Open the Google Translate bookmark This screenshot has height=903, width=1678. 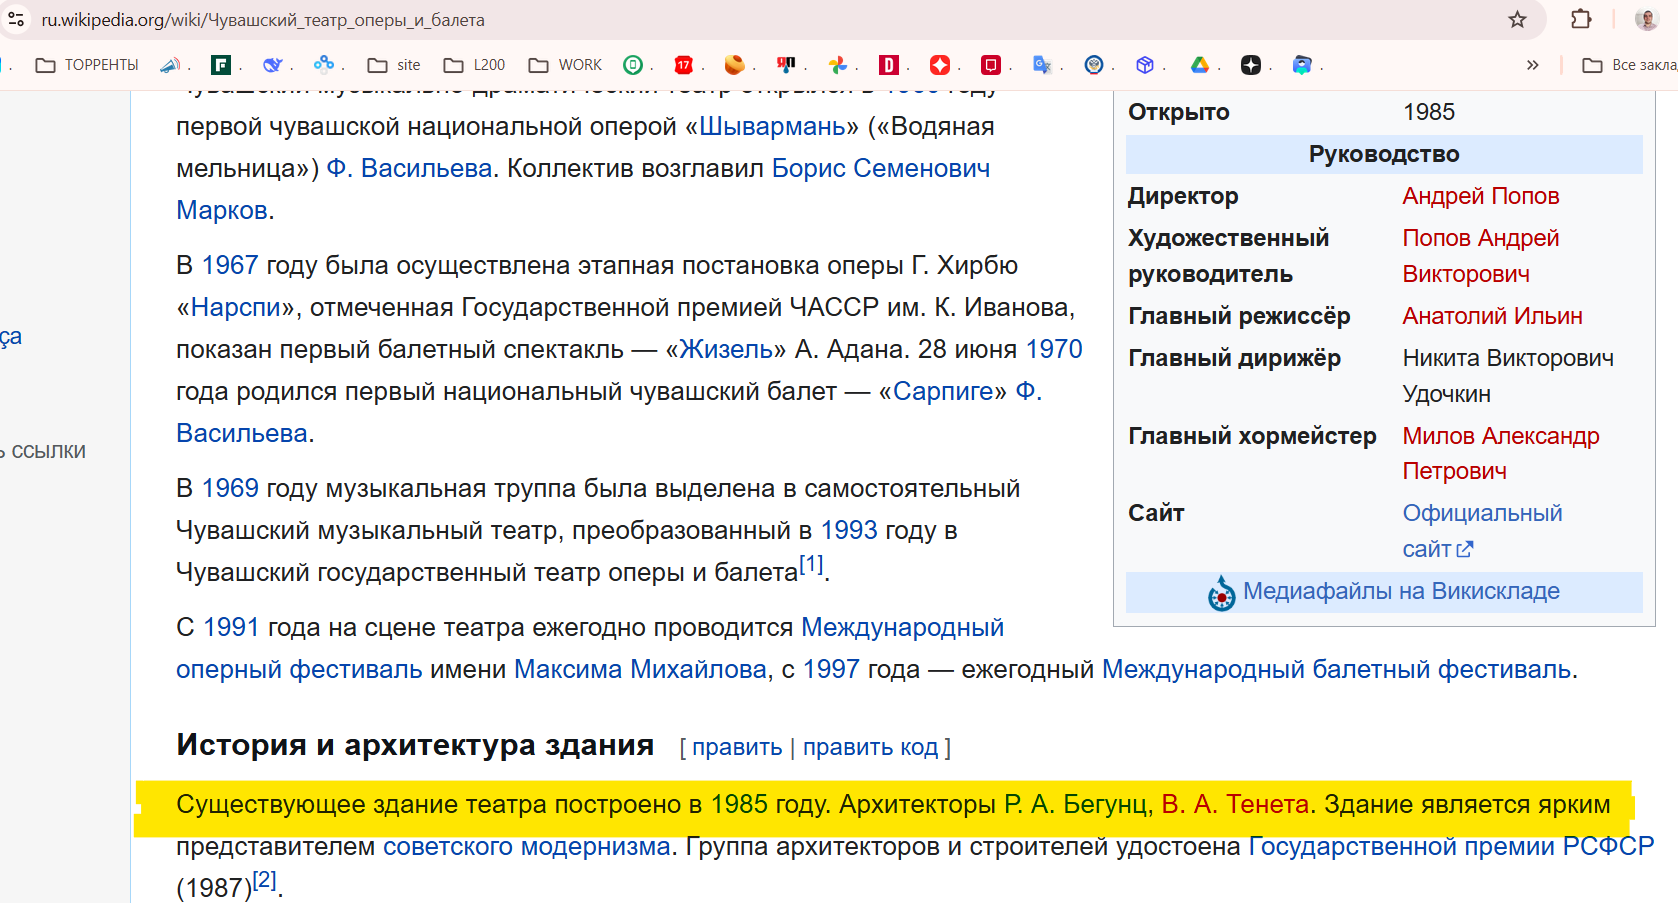(x=1042, y=65)
